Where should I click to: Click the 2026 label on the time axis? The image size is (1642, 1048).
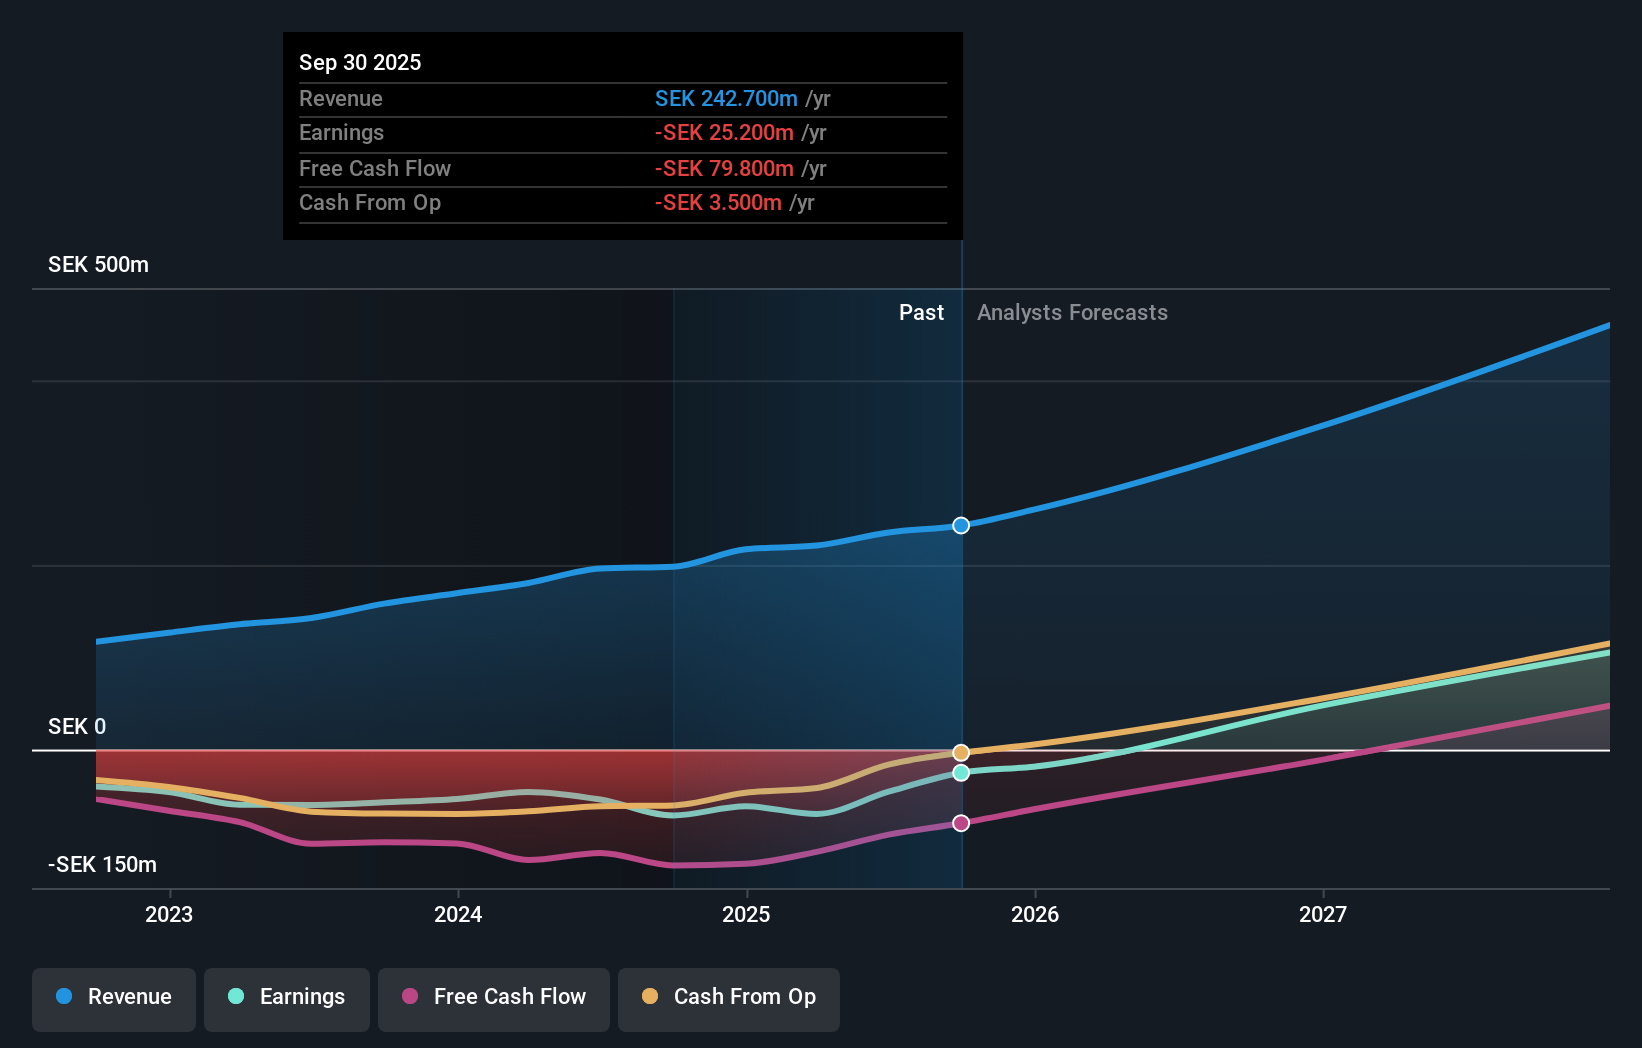tap(1036, 914)
